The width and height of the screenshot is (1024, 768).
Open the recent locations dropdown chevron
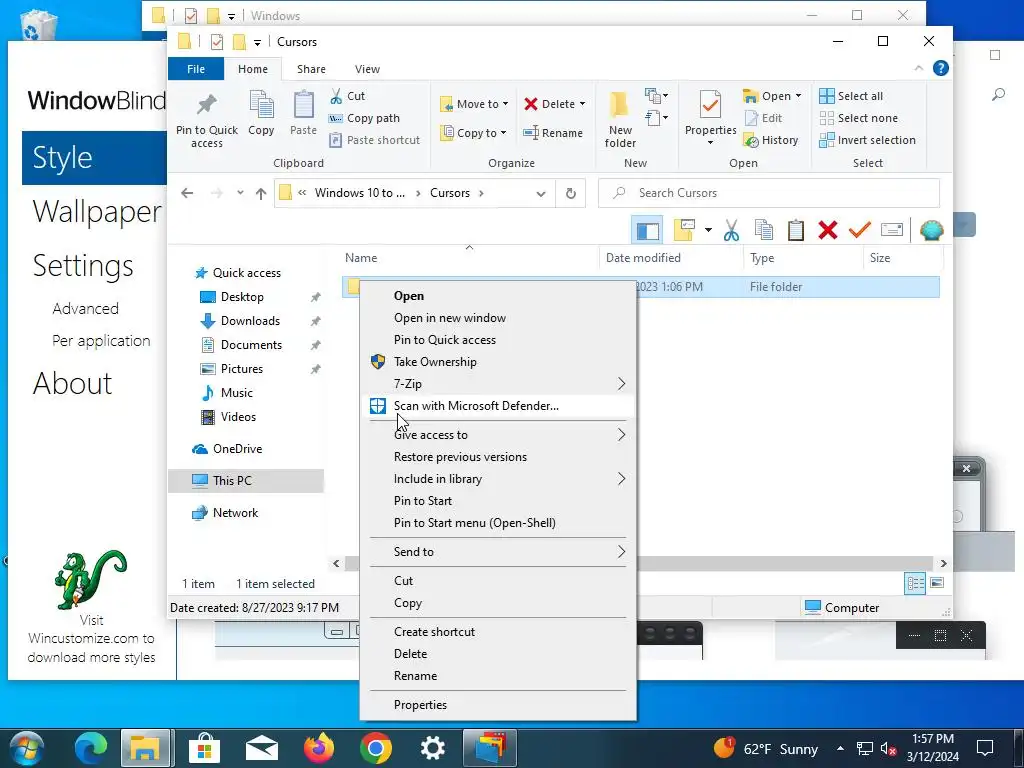tap(240, 193)
